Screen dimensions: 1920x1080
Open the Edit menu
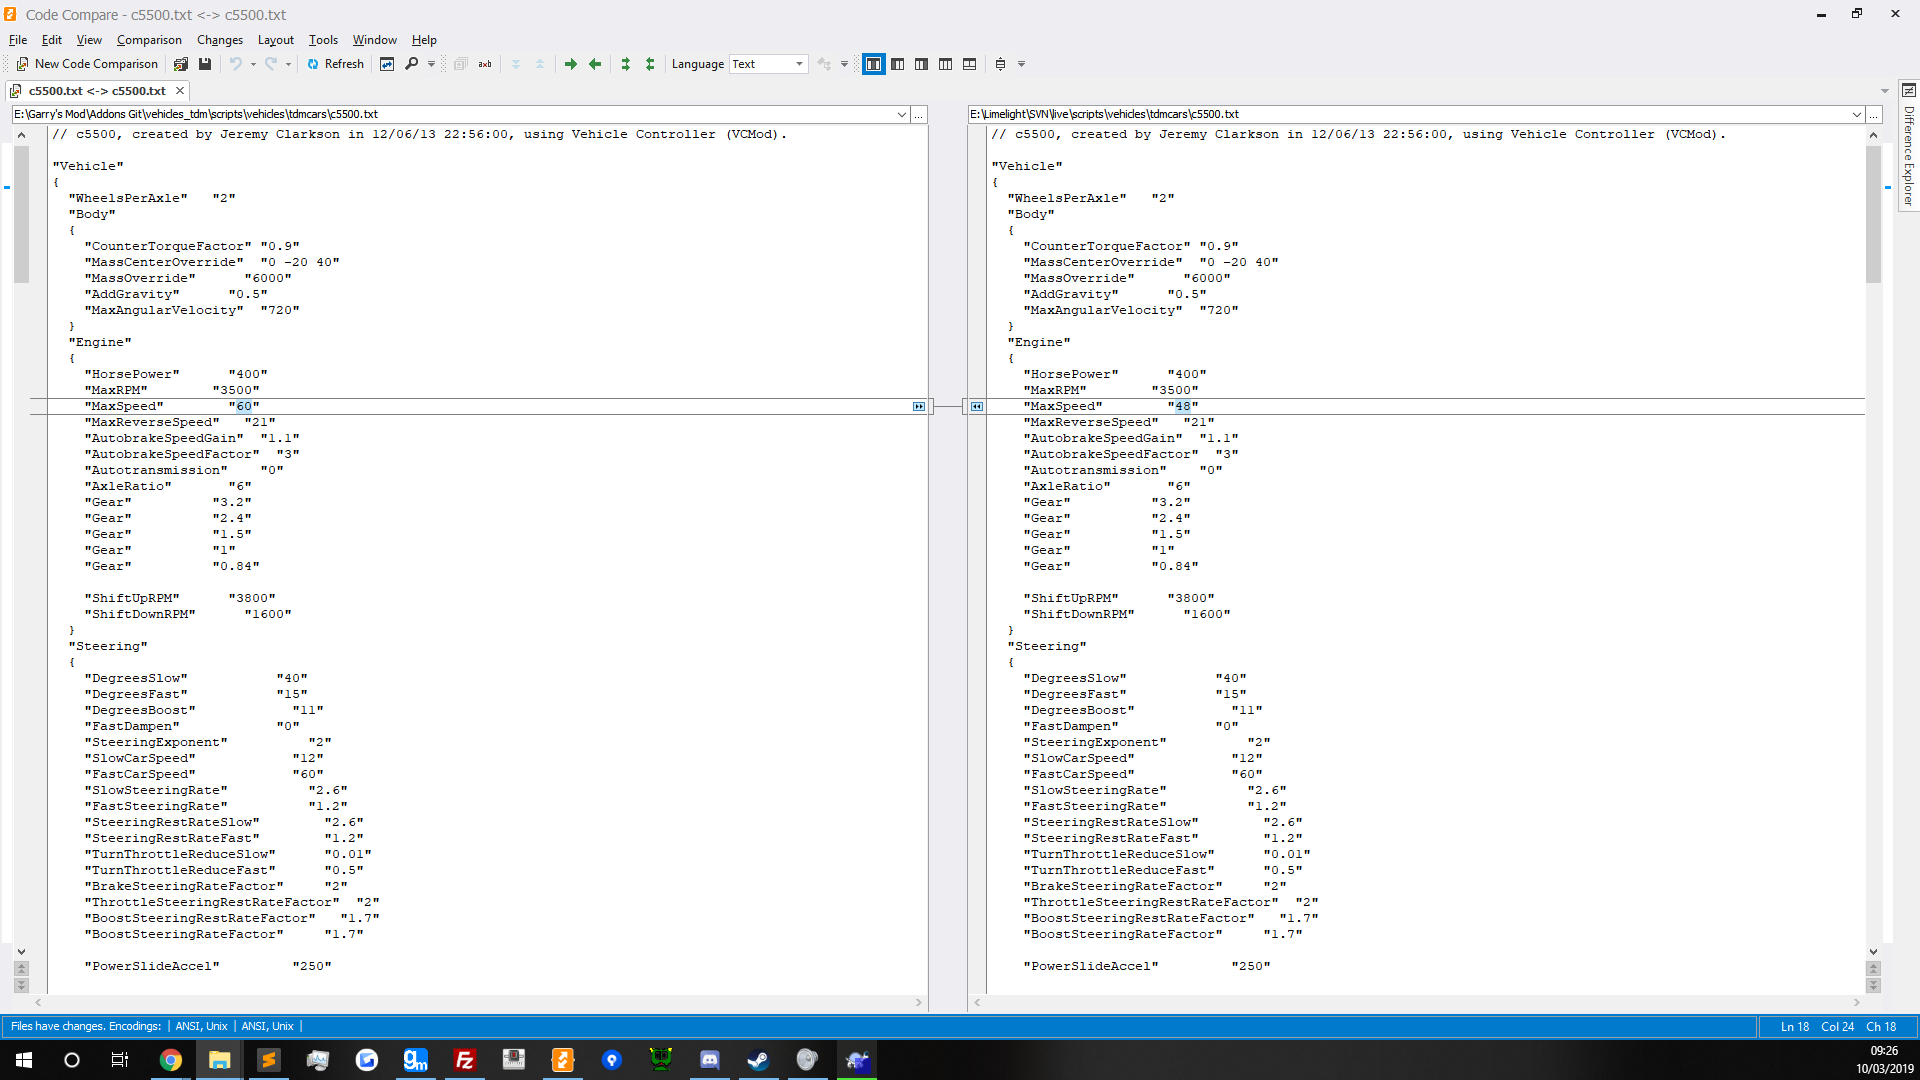51,40
